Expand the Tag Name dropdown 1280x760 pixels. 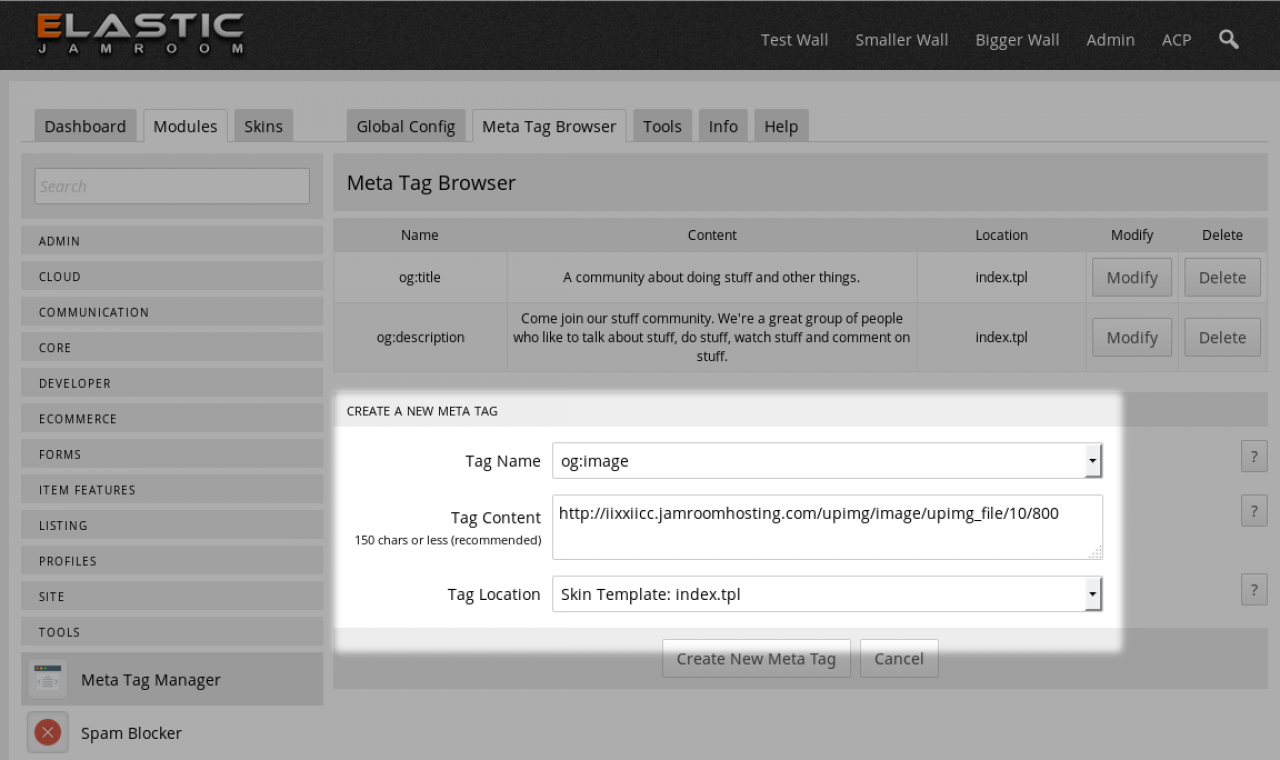[1092, 461]
